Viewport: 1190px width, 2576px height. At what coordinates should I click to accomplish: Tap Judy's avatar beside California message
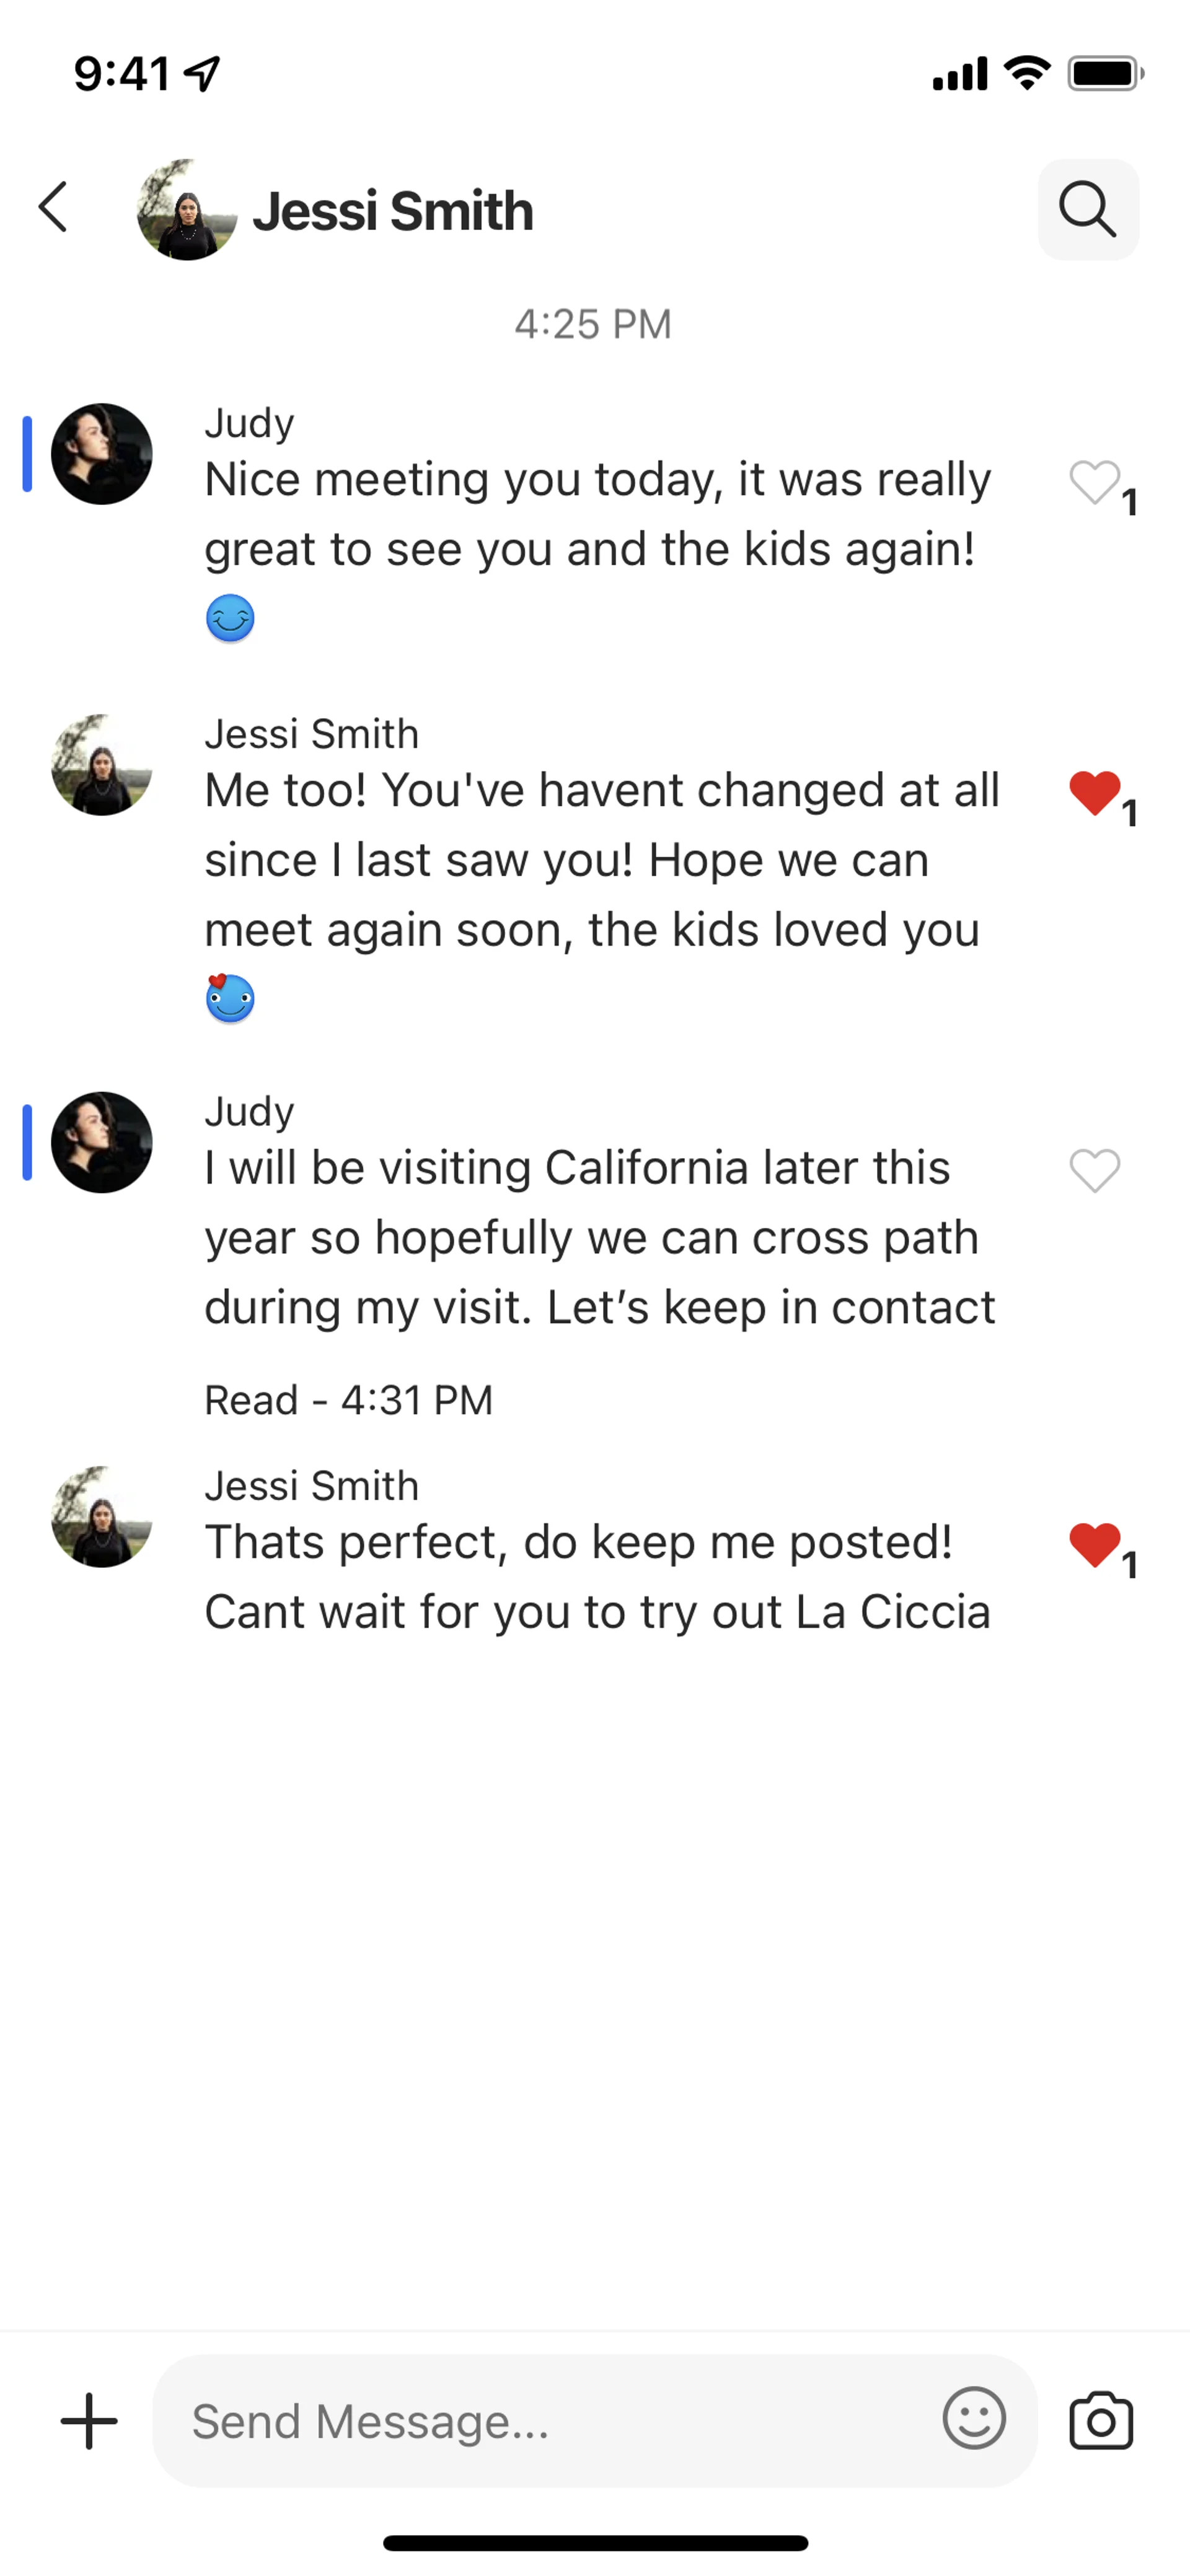click(x=102, y=1142)
